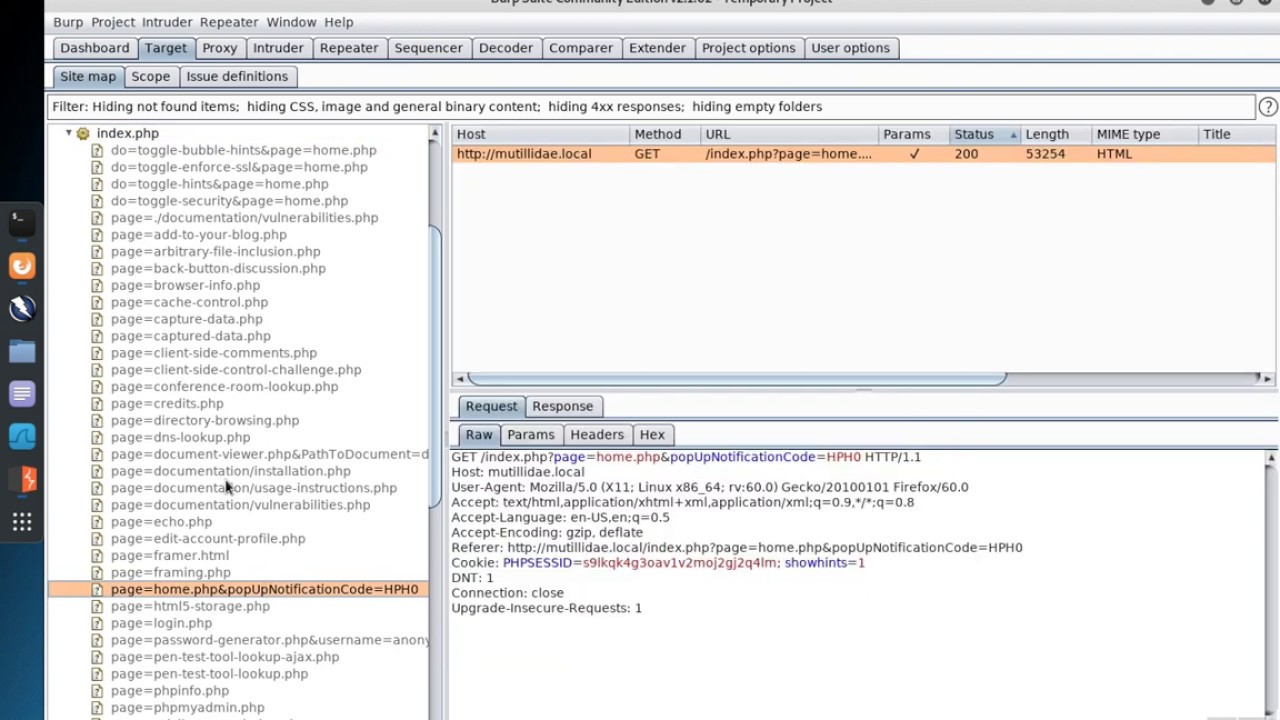Switch to the Hex view tab
This screenshot has width=1280, height=720.
[x=652, y=435]
